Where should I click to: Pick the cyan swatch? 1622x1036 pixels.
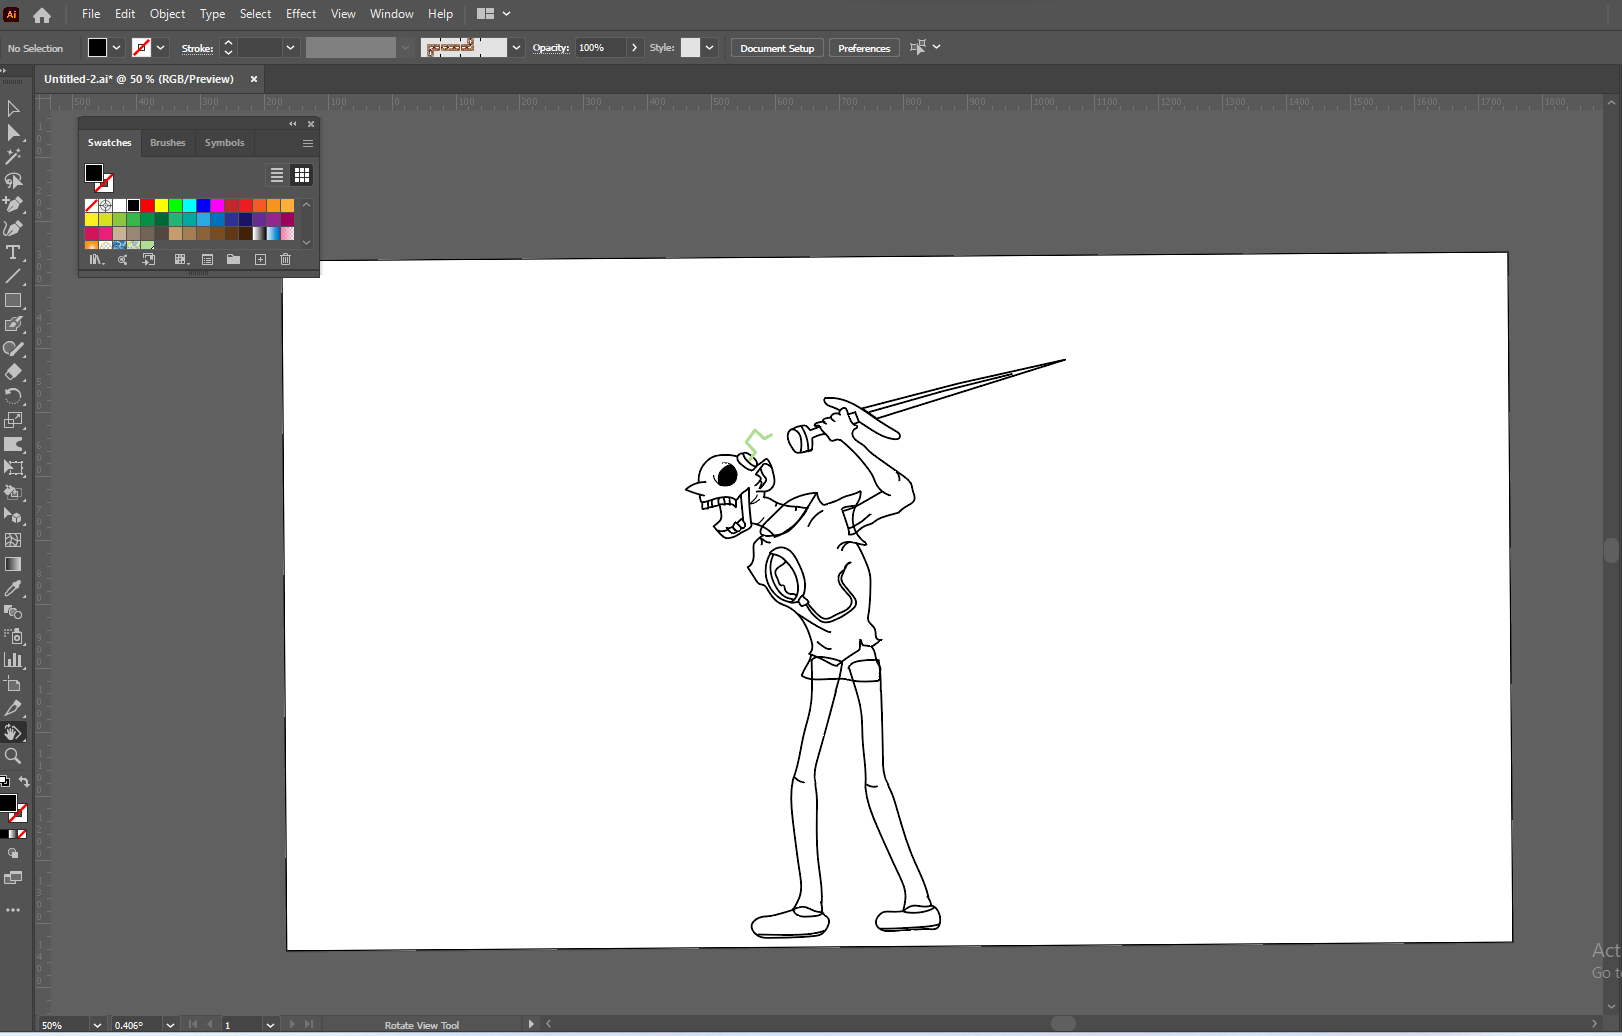(x=189, y=205)
